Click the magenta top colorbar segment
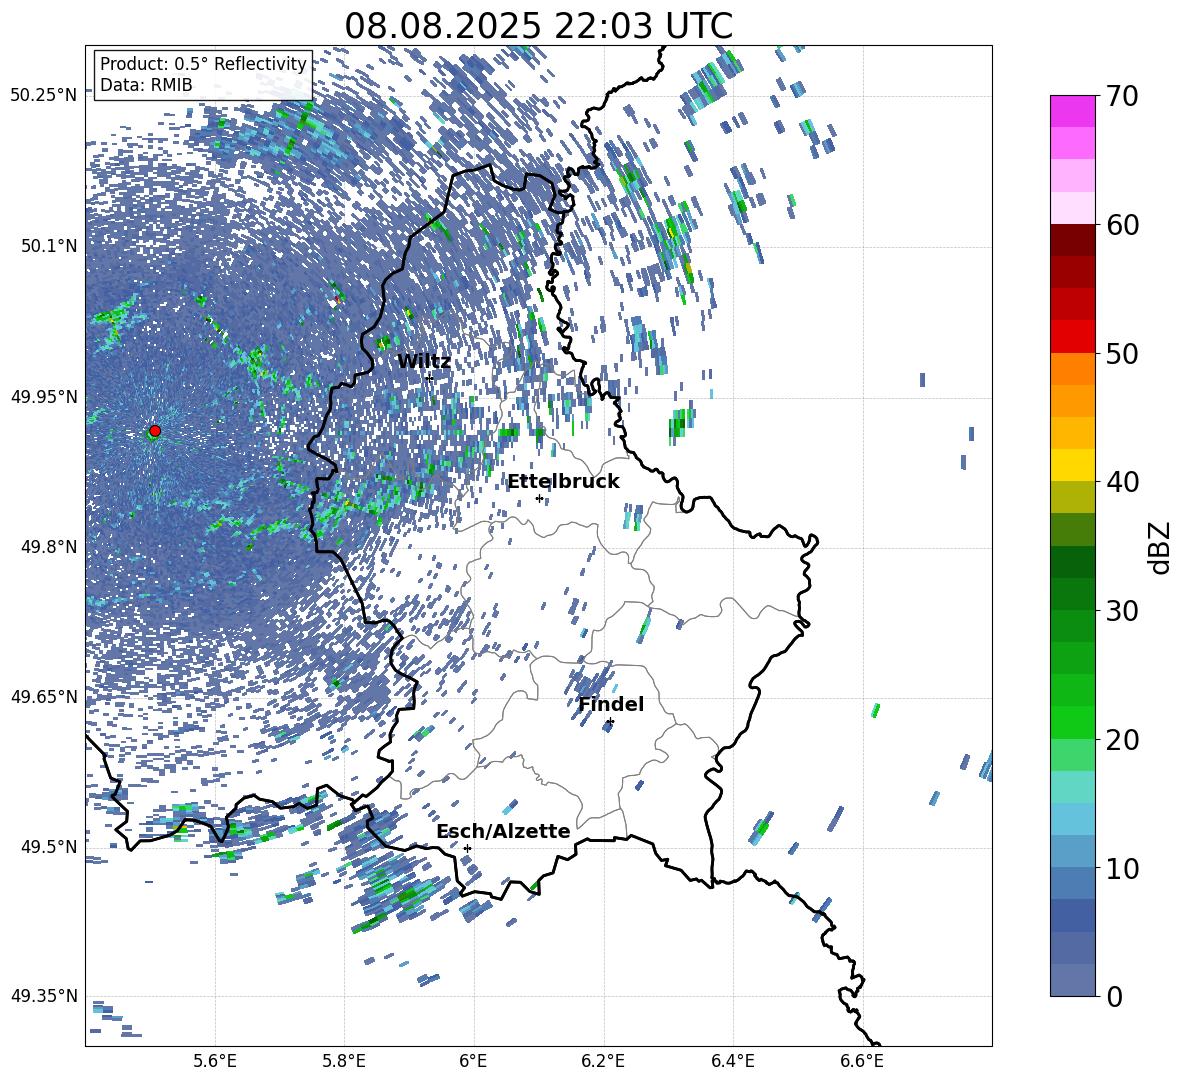The height and width of the screenshot is (1081, 1184). [x=1073, y=111]
